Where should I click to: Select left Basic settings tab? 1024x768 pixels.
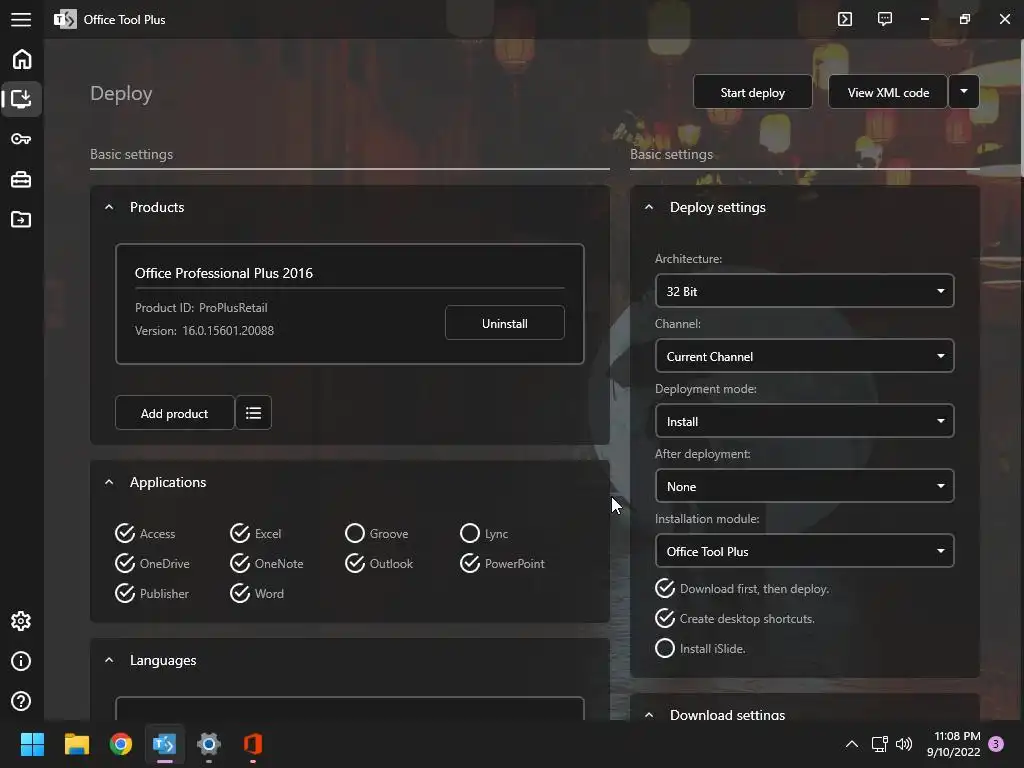coord(131,154)
